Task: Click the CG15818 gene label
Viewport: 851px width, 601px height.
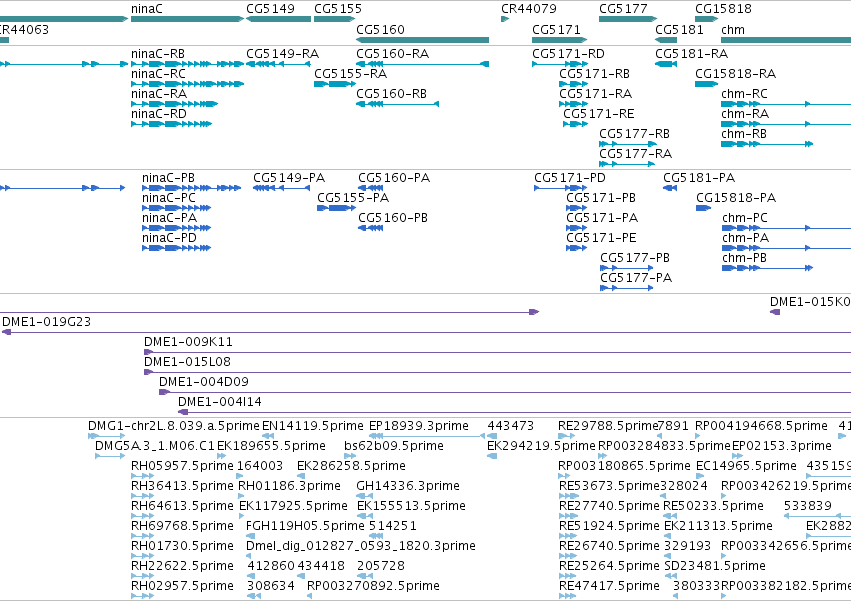Action: (x=723, y=9)
